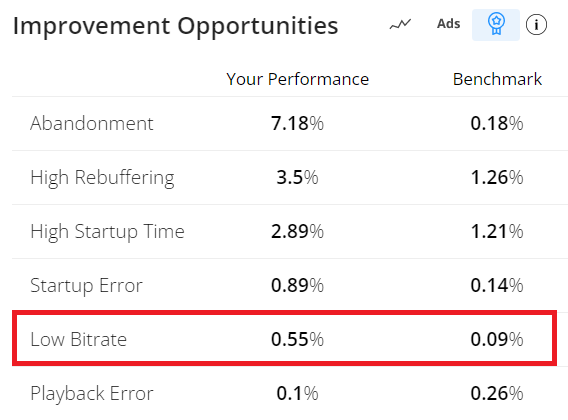Viewport: 568px width, 420px height.
Task: Click the 1.21% startup time benchmark
Action: pos(497,231)
